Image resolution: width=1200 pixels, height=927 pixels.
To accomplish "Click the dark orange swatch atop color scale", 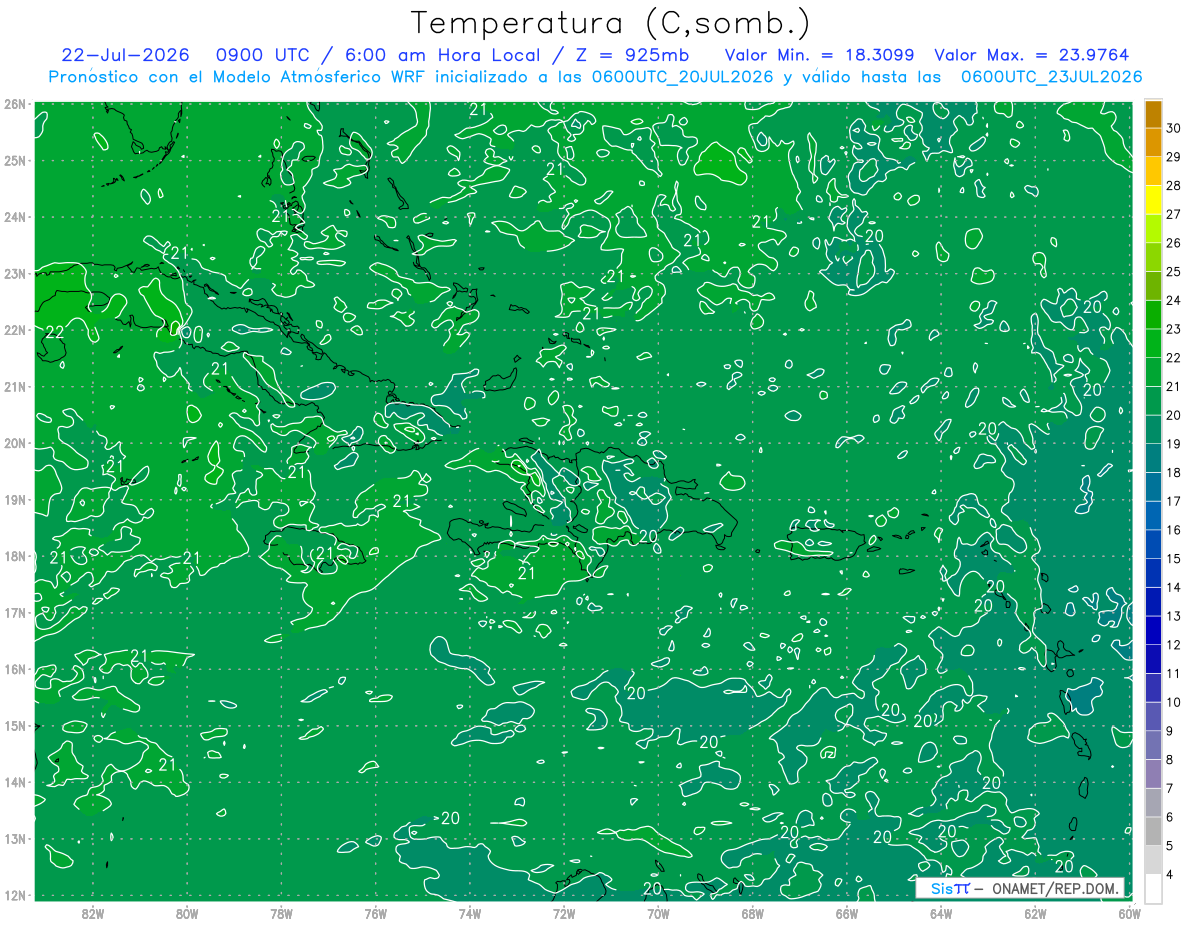I will pos(1153,114).
